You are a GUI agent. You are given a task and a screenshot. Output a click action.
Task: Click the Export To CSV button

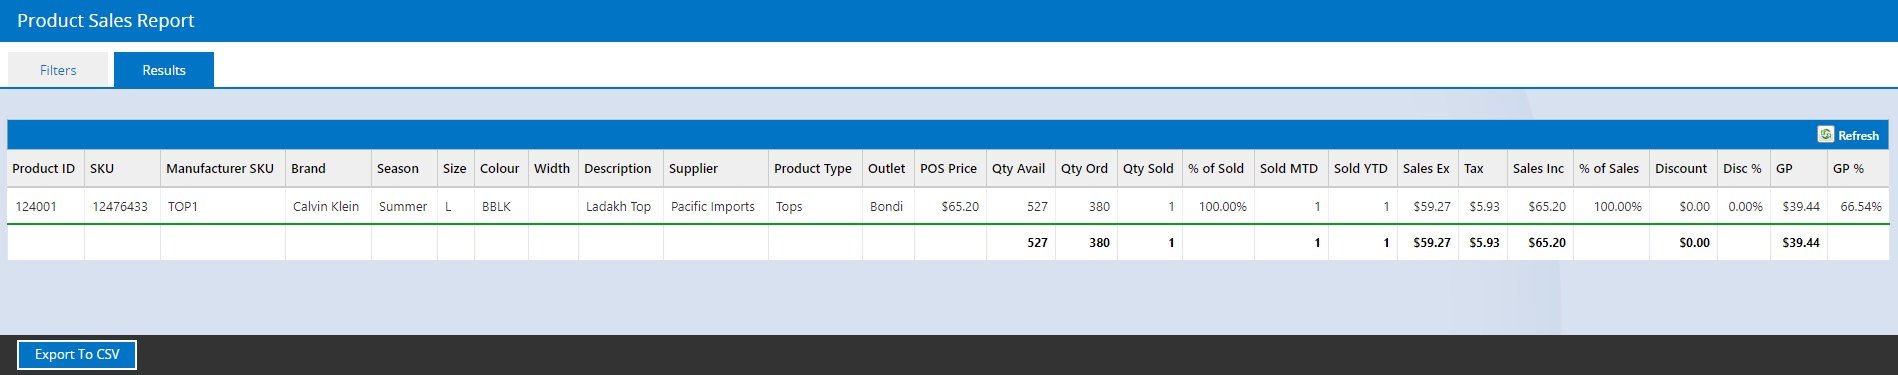[77, 355]
